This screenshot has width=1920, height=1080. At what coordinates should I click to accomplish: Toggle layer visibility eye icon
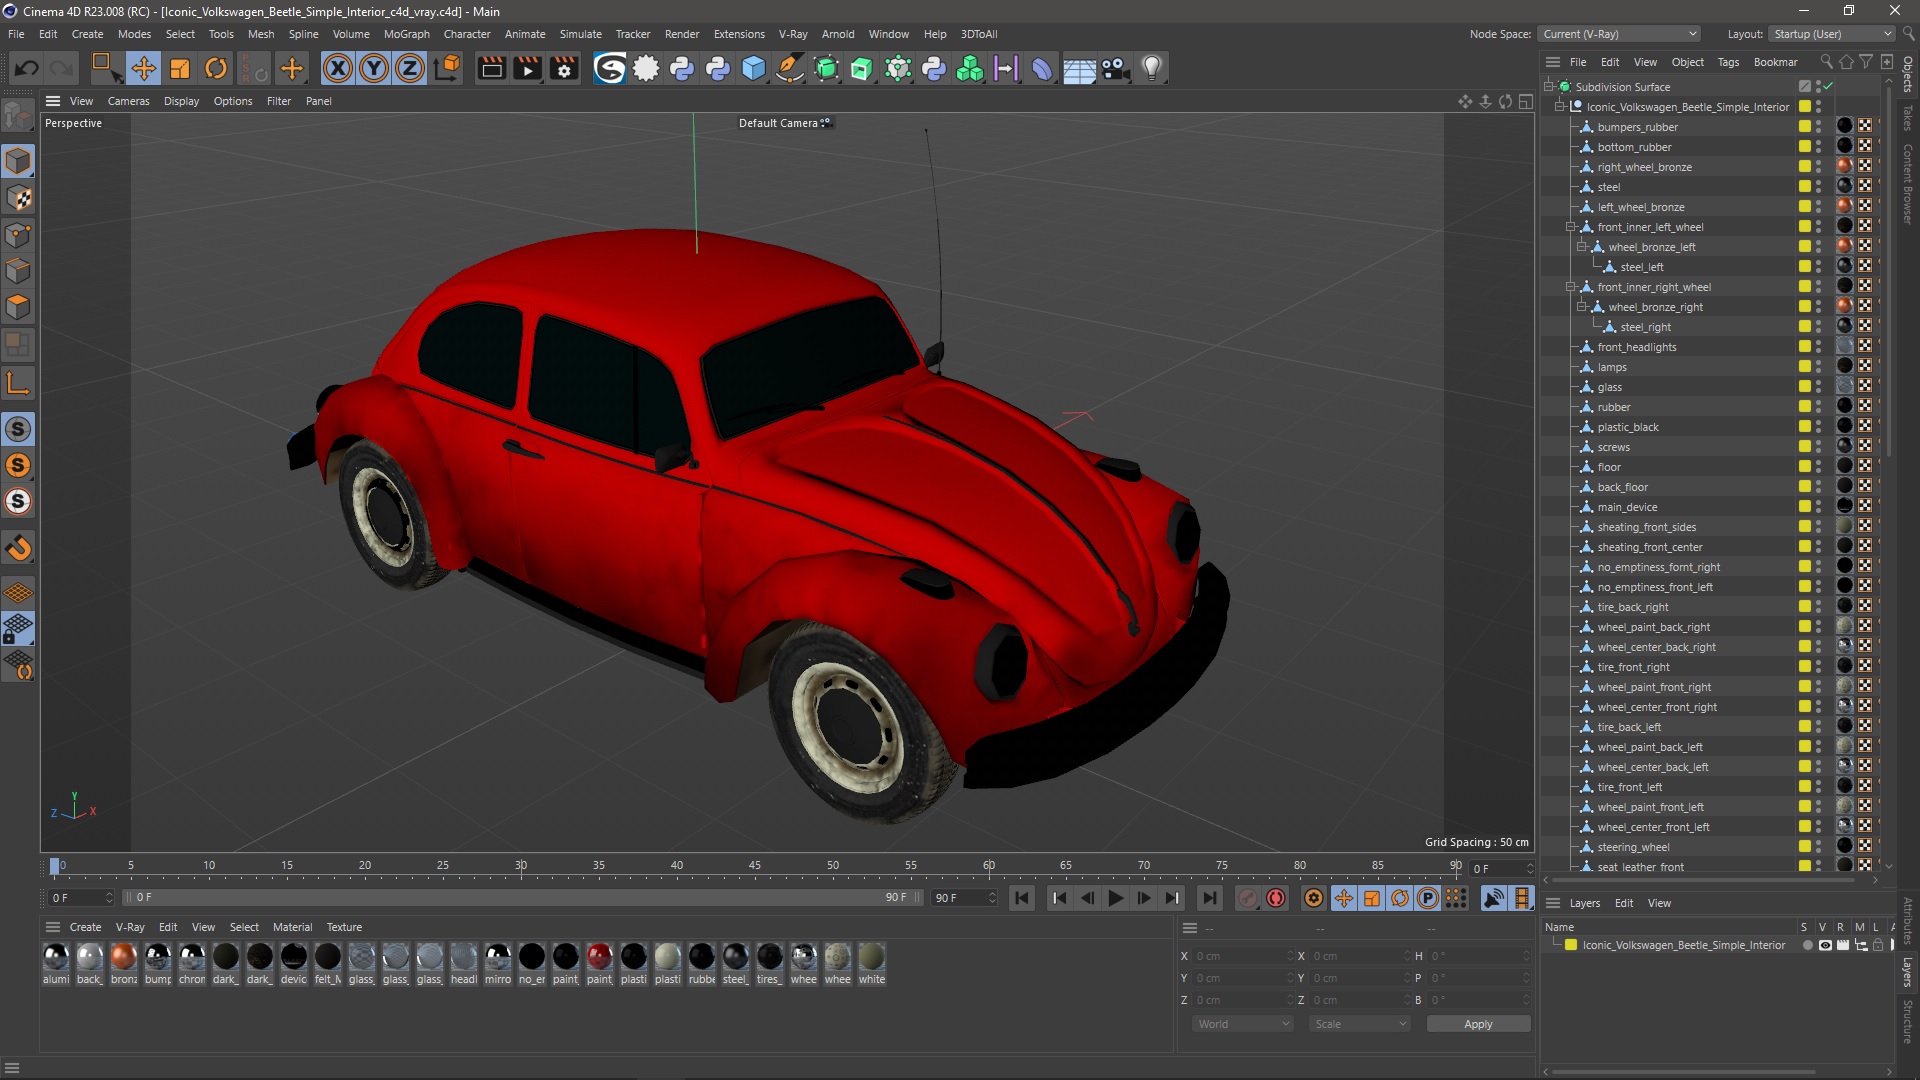(x=1825, y=945)
